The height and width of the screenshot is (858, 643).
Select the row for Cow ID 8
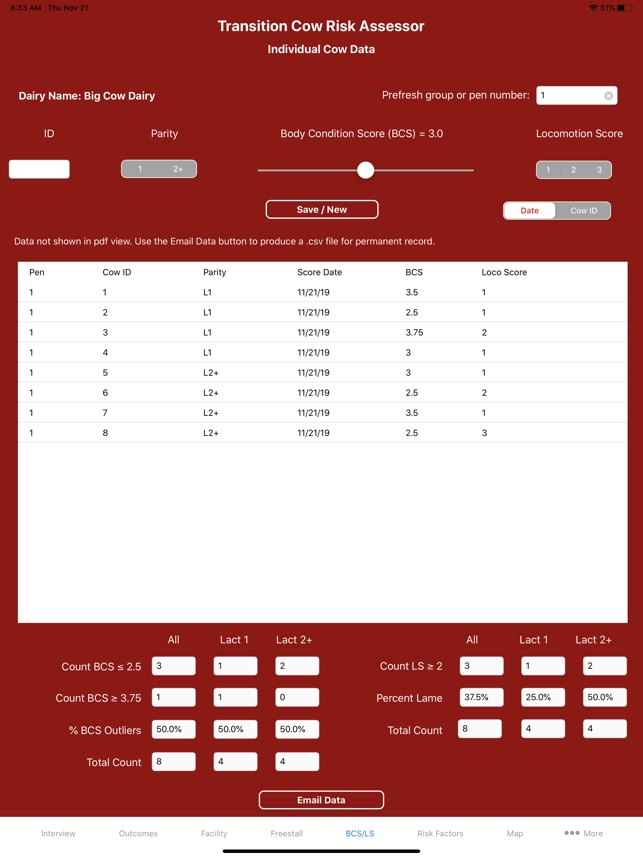click(323, 433)
